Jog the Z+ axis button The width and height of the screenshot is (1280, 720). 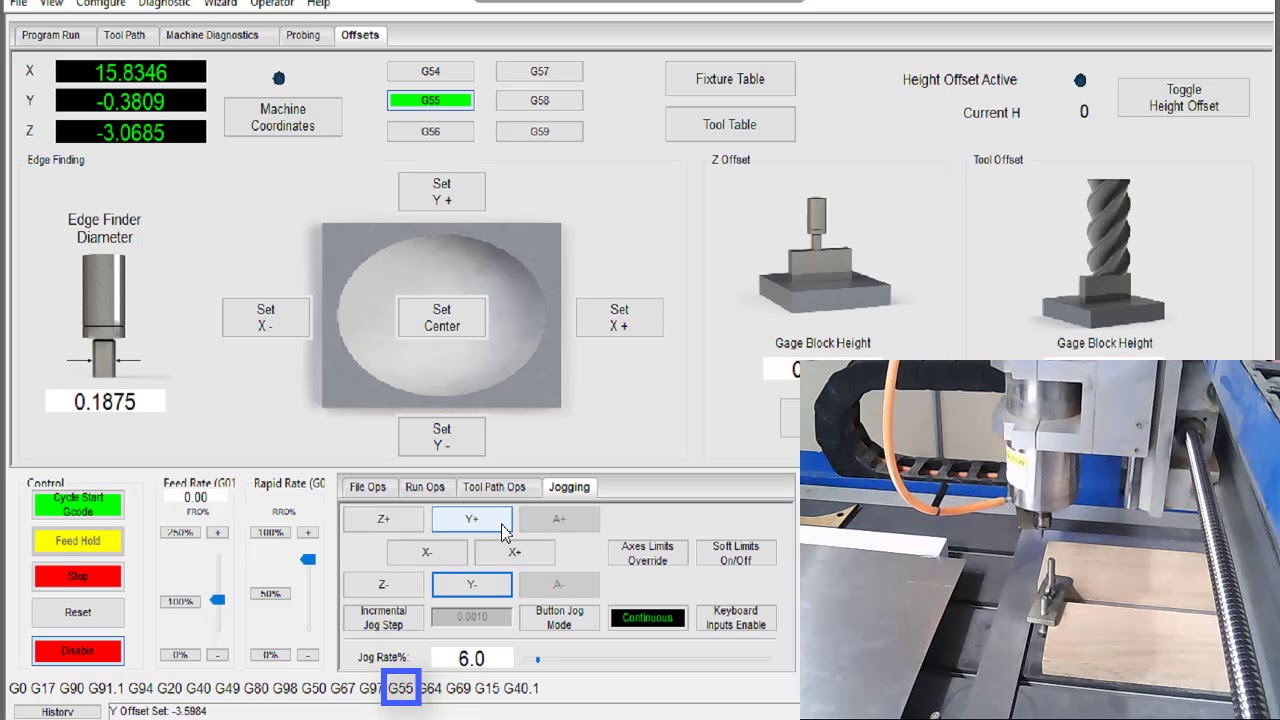[x=384, y=519]
